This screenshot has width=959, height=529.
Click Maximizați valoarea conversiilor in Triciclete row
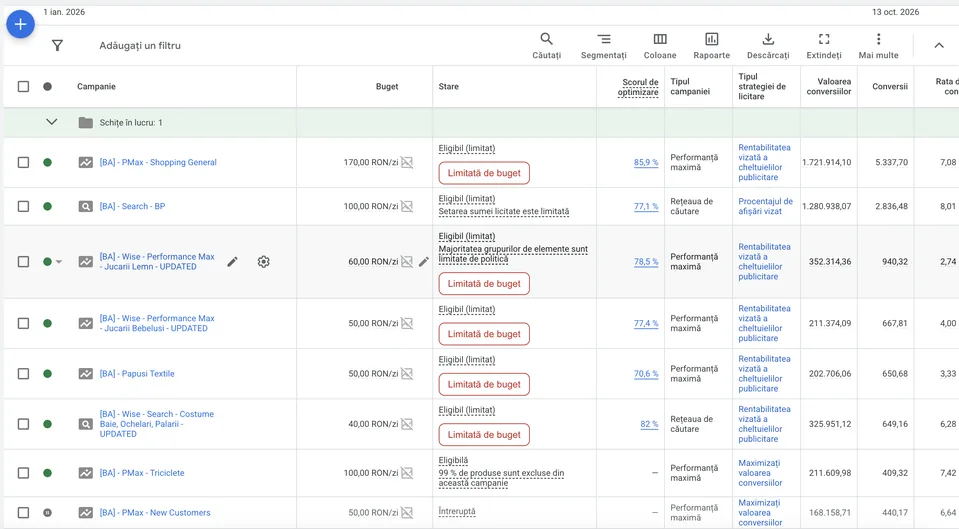click(760, 473)
